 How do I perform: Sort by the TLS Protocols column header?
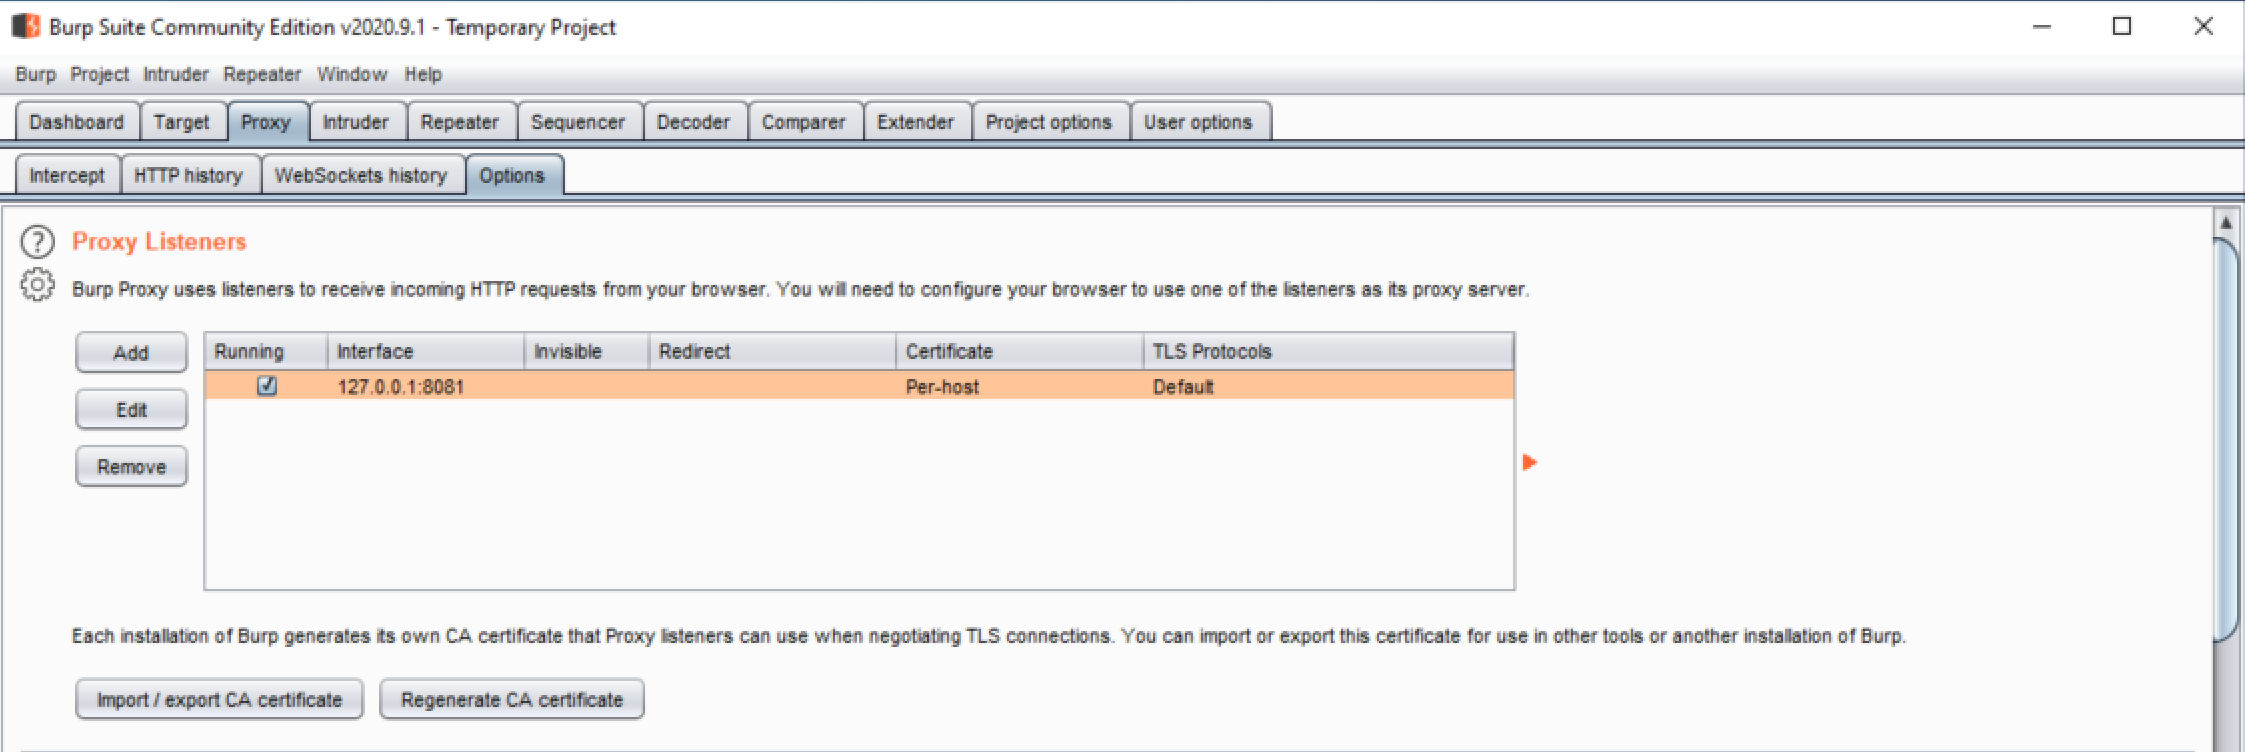(1328, 351)
